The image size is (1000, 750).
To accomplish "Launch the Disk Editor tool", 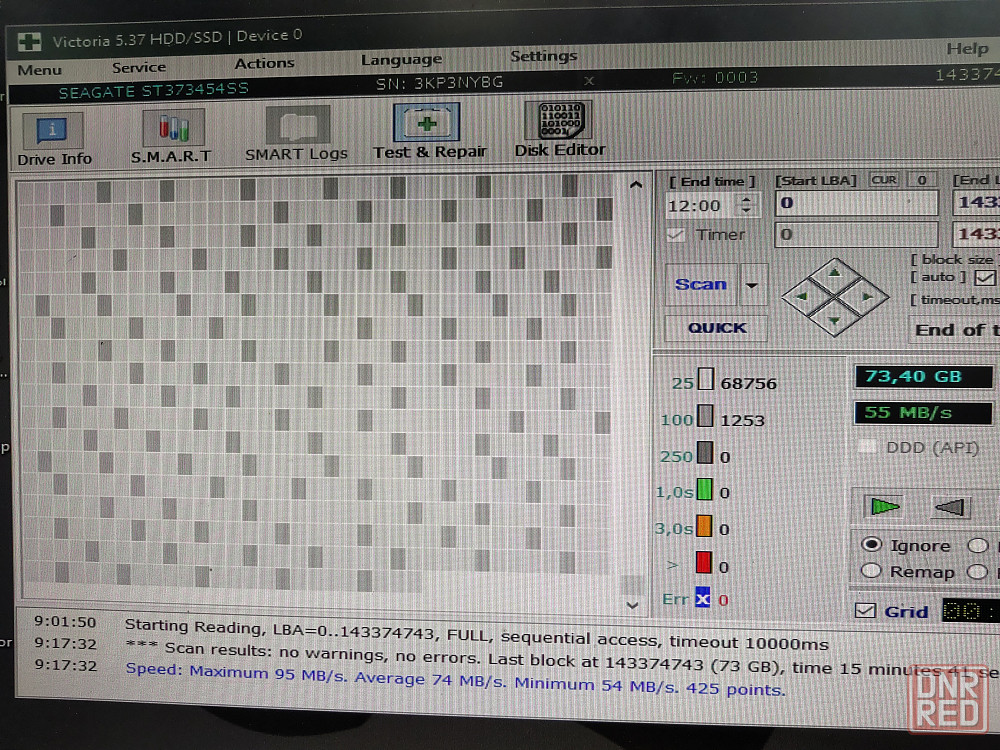I will click(x=559, y=129).
